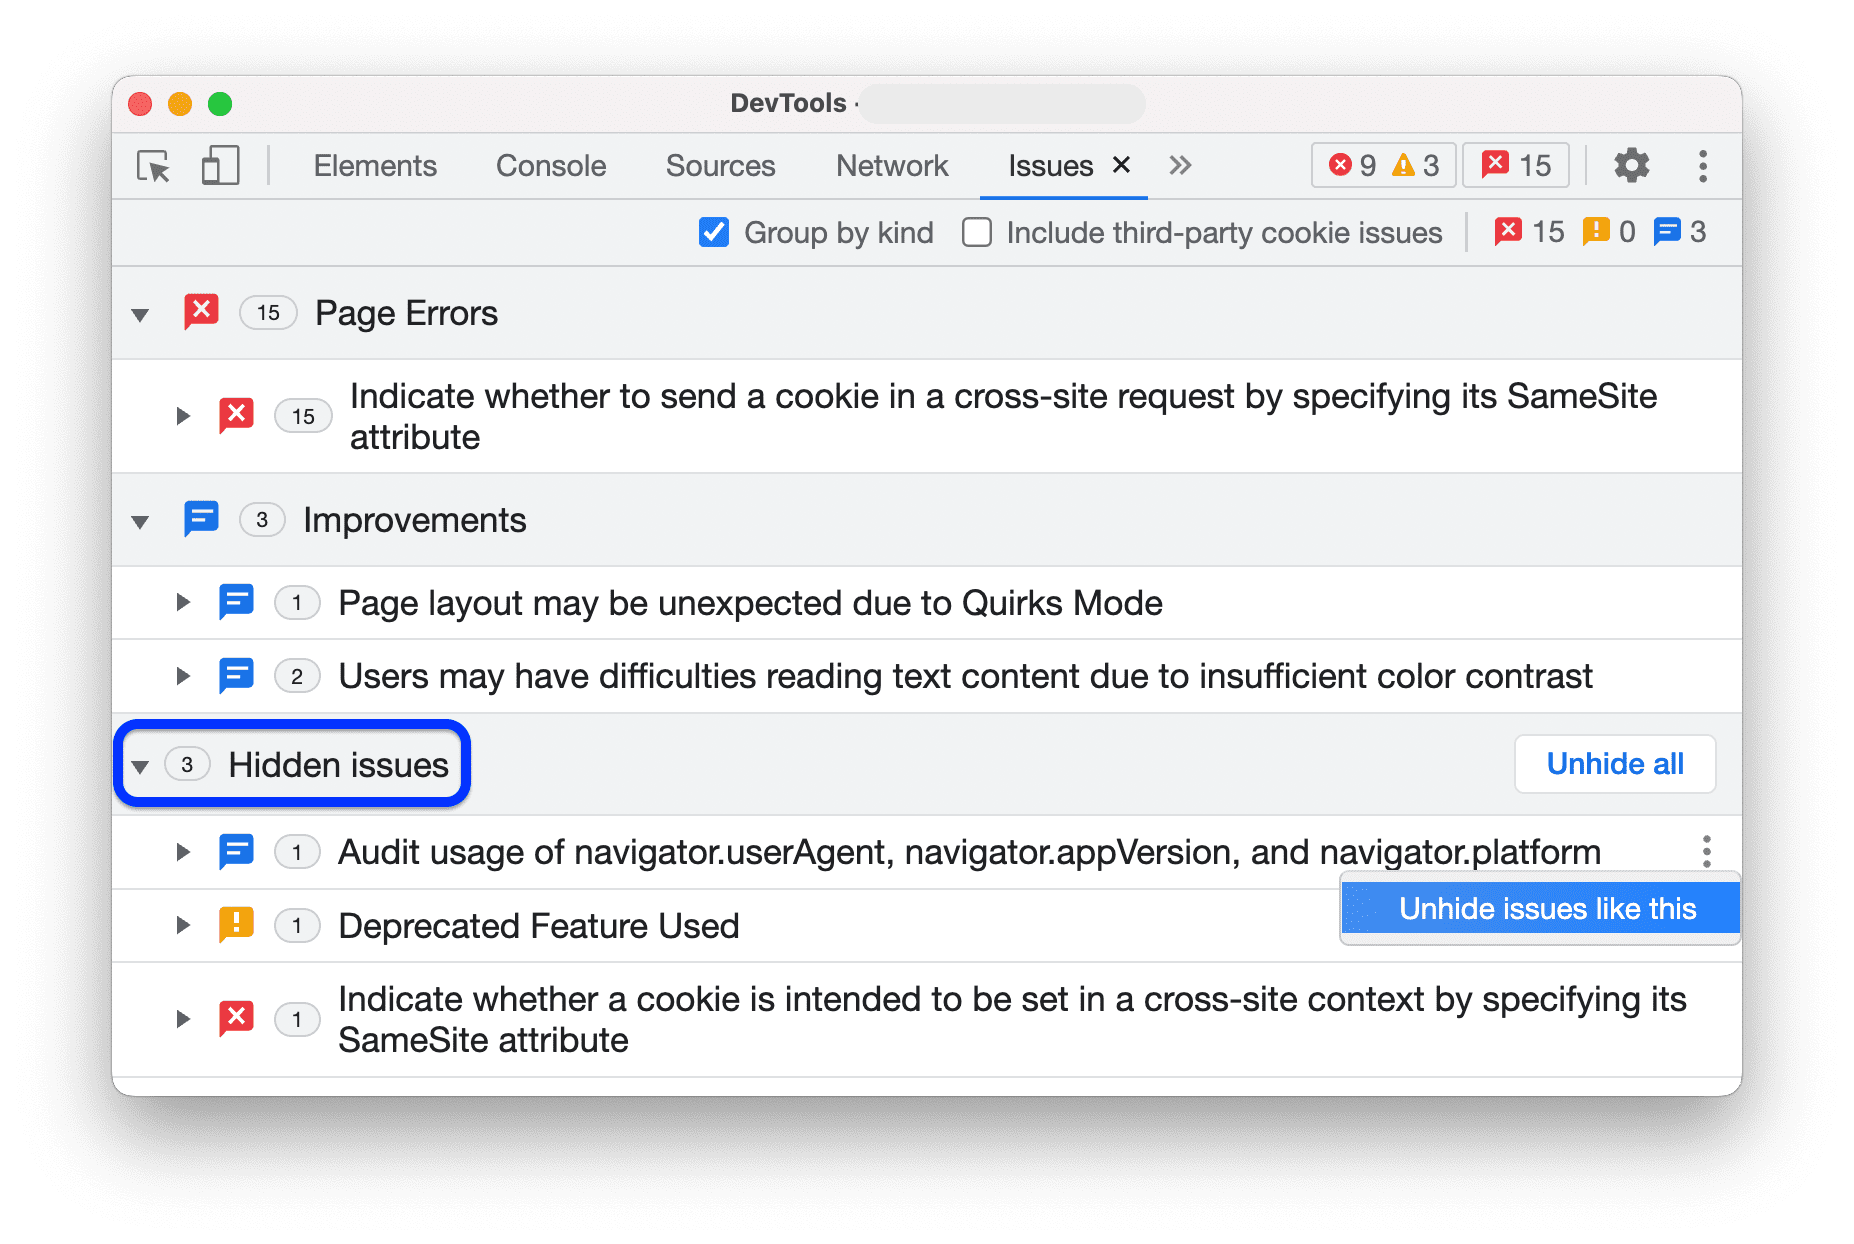Click the console error counter showing 9 errors
The image size is (1854, 1244).
coord(1353,166)
